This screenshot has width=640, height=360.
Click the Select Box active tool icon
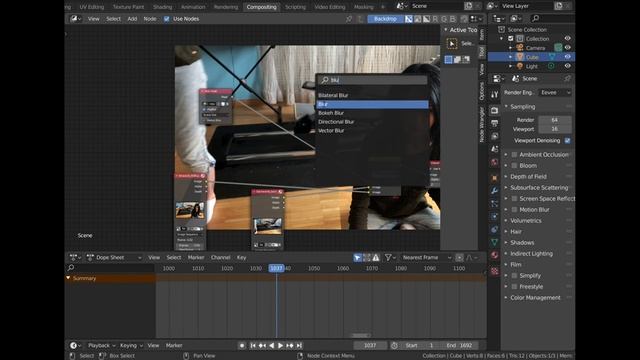tap(452, 44)
